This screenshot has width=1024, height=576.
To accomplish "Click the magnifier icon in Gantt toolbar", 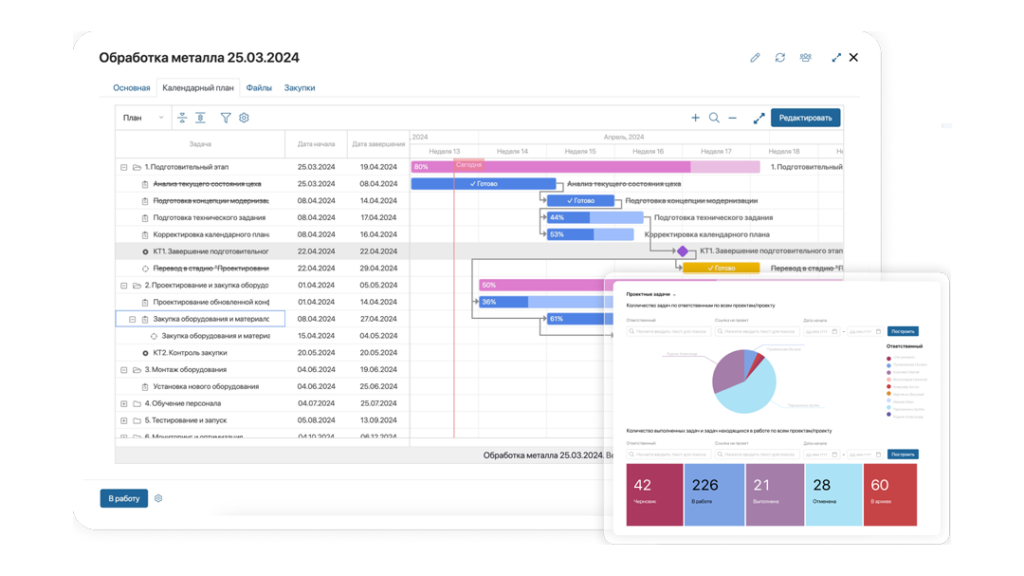I will (x=714, y=118).
